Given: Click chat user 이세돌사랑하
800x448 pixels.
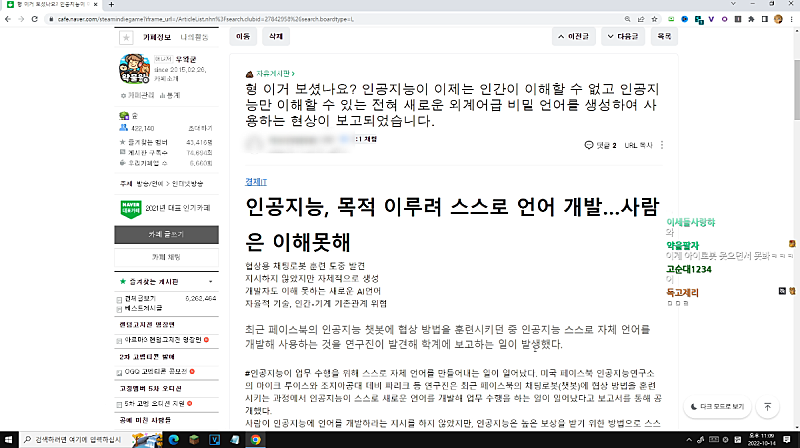Looking at the screenshot, I should [691, 222].
